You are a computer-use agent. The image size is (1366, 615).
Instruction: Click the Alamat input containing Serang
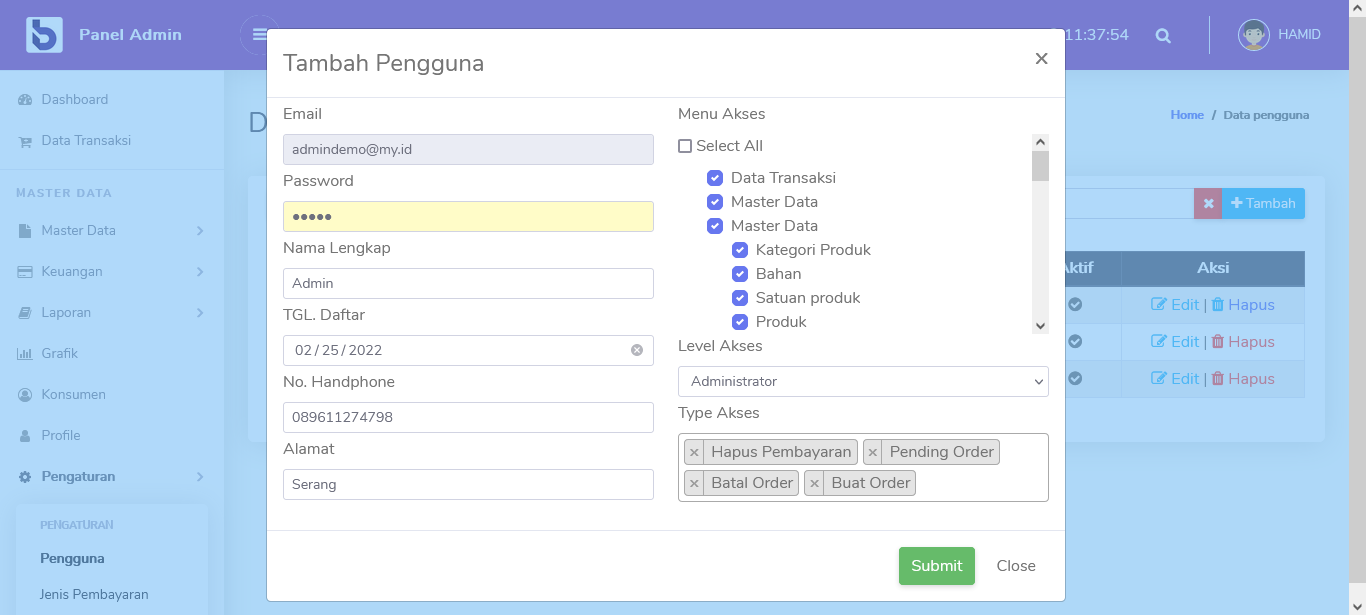[468, 484]
